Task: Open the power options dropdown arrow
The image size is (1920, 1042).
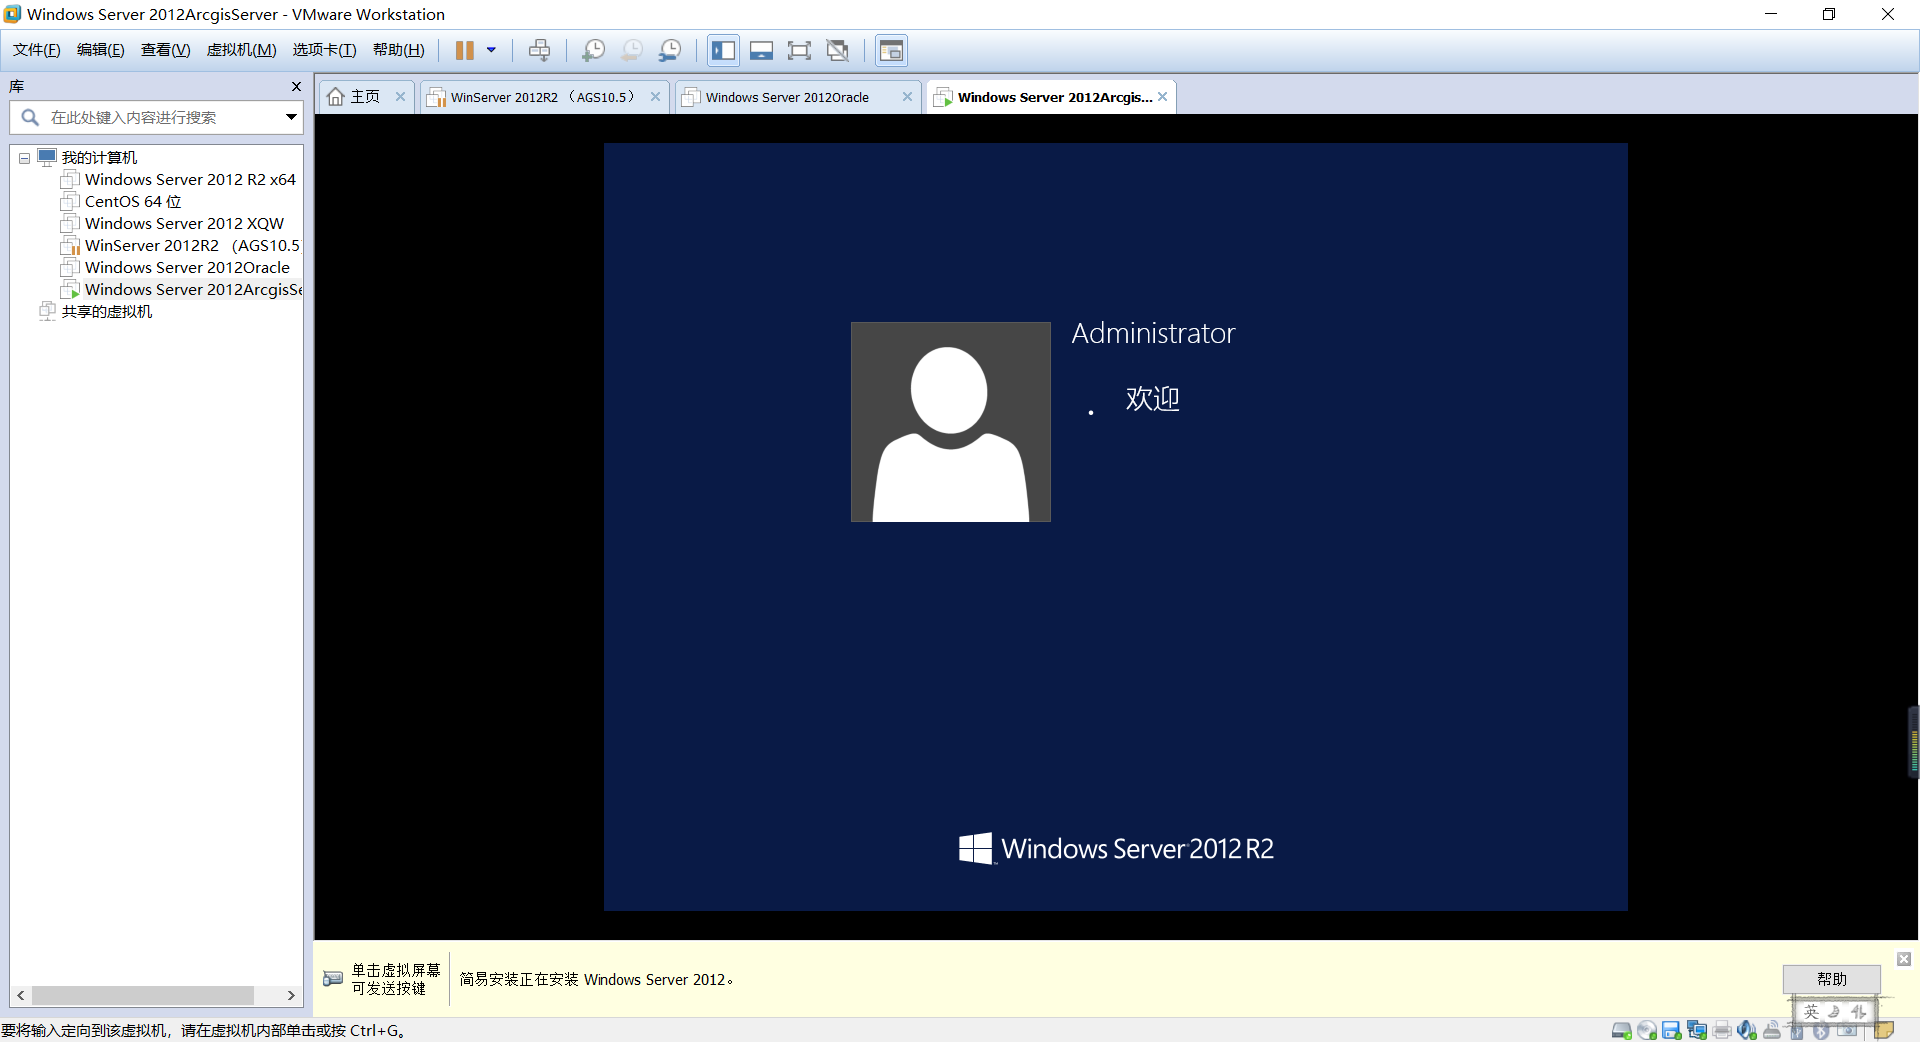Action: (x=491, y=50)
